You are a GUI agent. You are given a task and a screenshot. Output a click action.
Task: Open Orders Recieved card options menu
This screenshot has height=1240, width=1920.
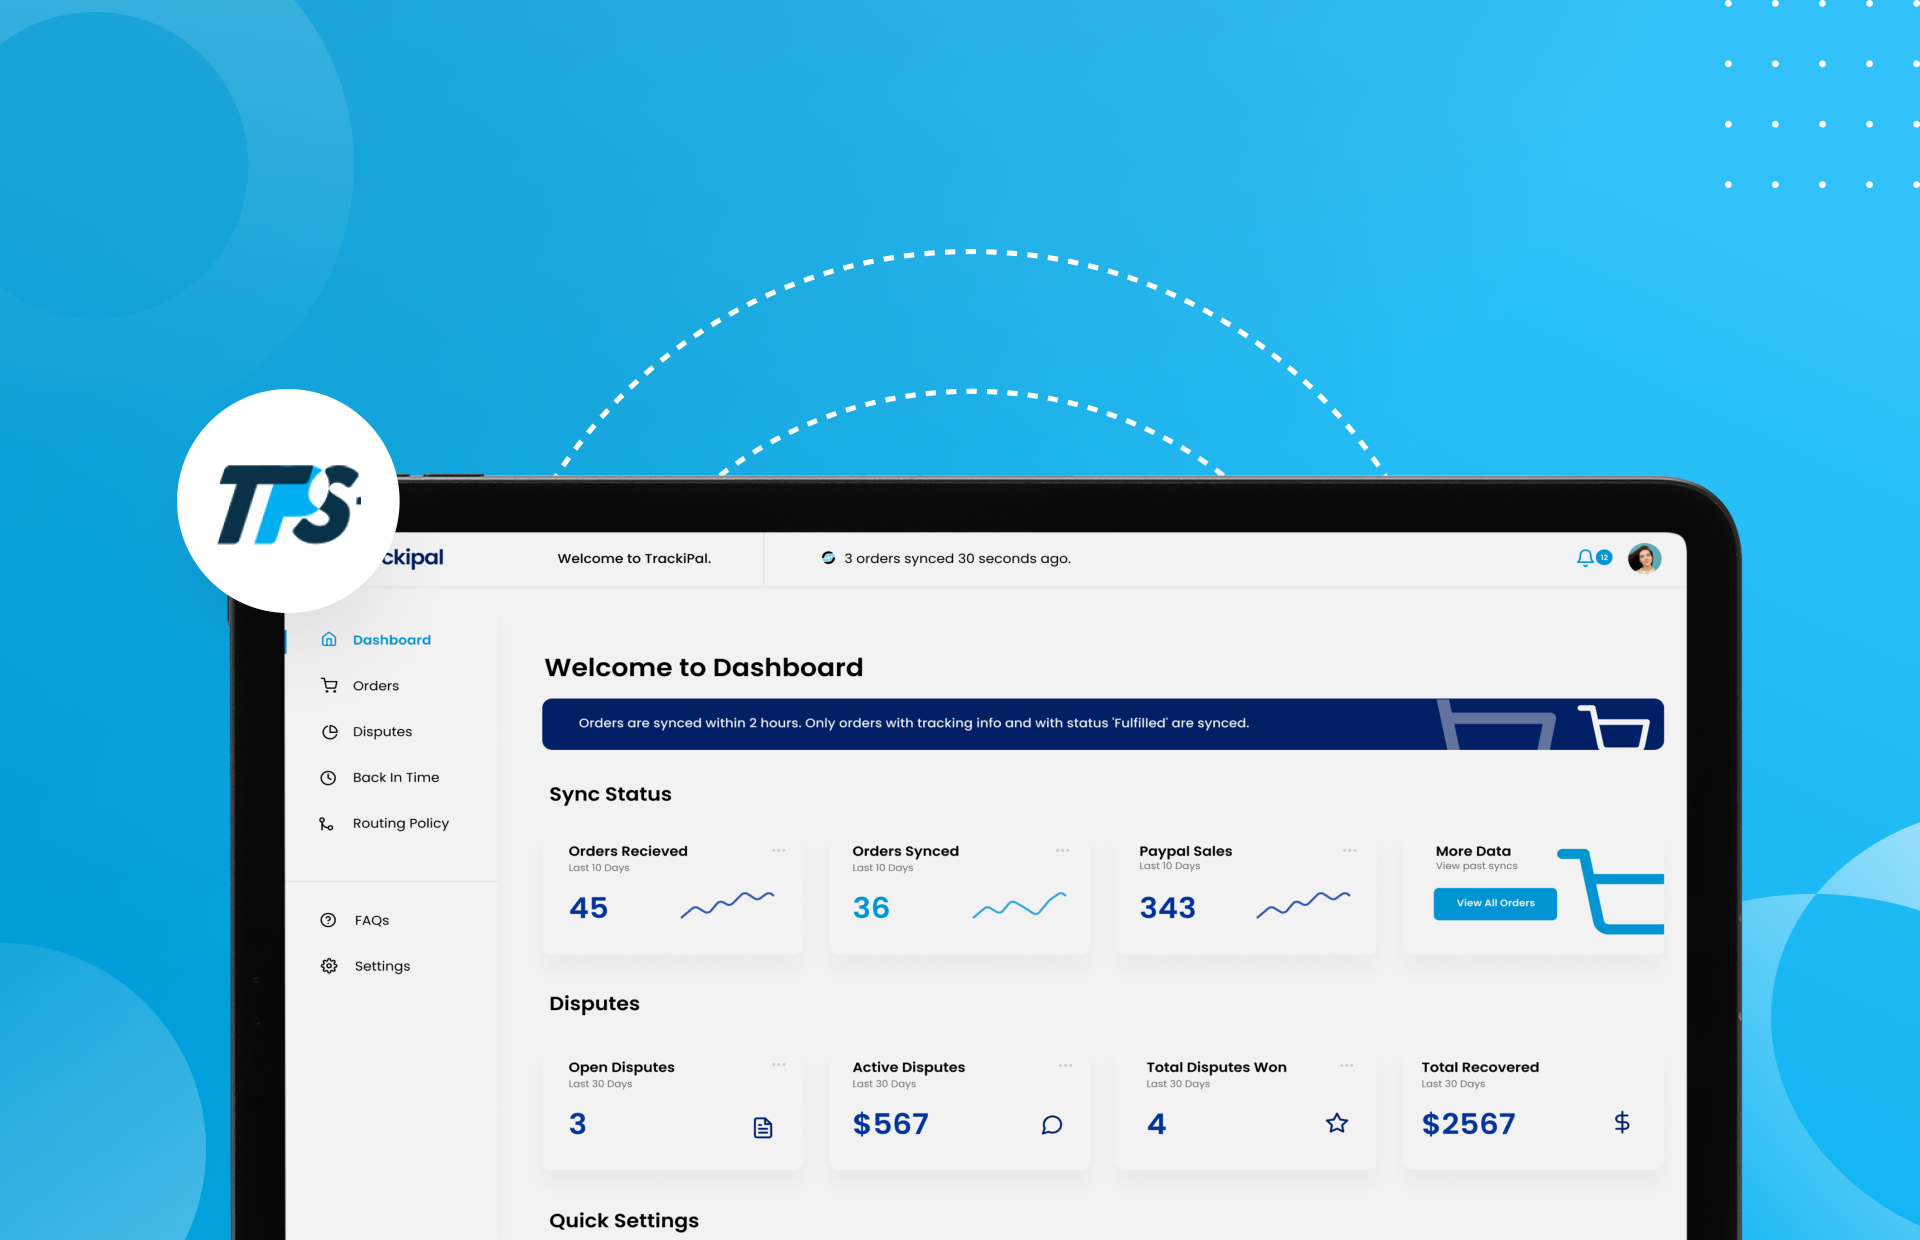click(779, 851)
